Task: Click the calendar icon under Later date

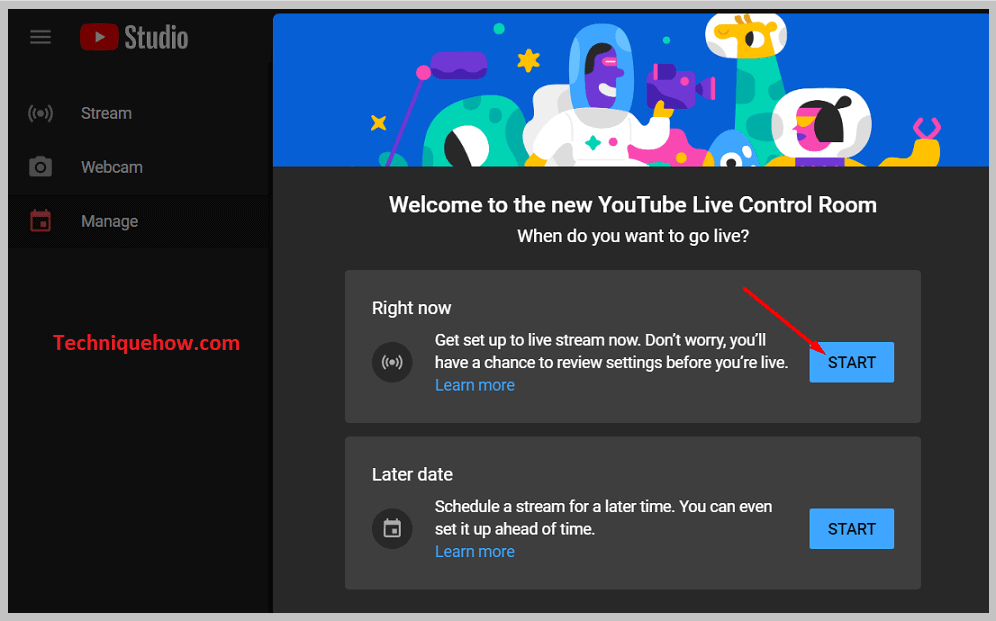Action: click(392, 528)
